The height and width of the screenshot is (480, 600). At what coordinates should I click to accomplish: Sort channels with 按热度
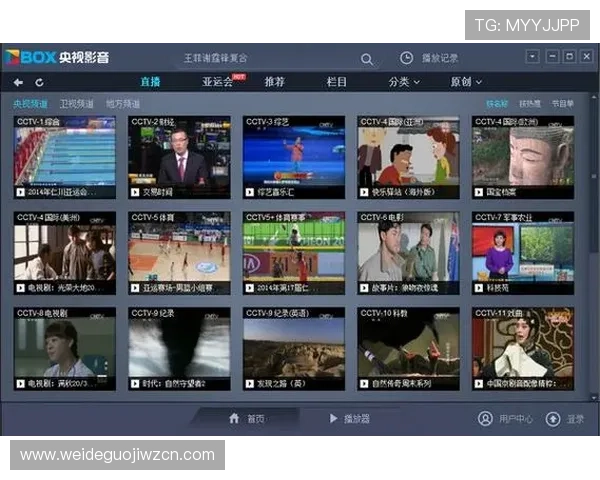[530, 104]
